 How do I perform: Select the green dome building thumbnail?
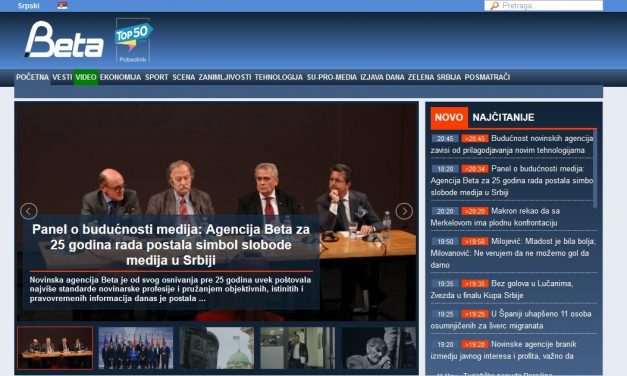pos(217,348)
